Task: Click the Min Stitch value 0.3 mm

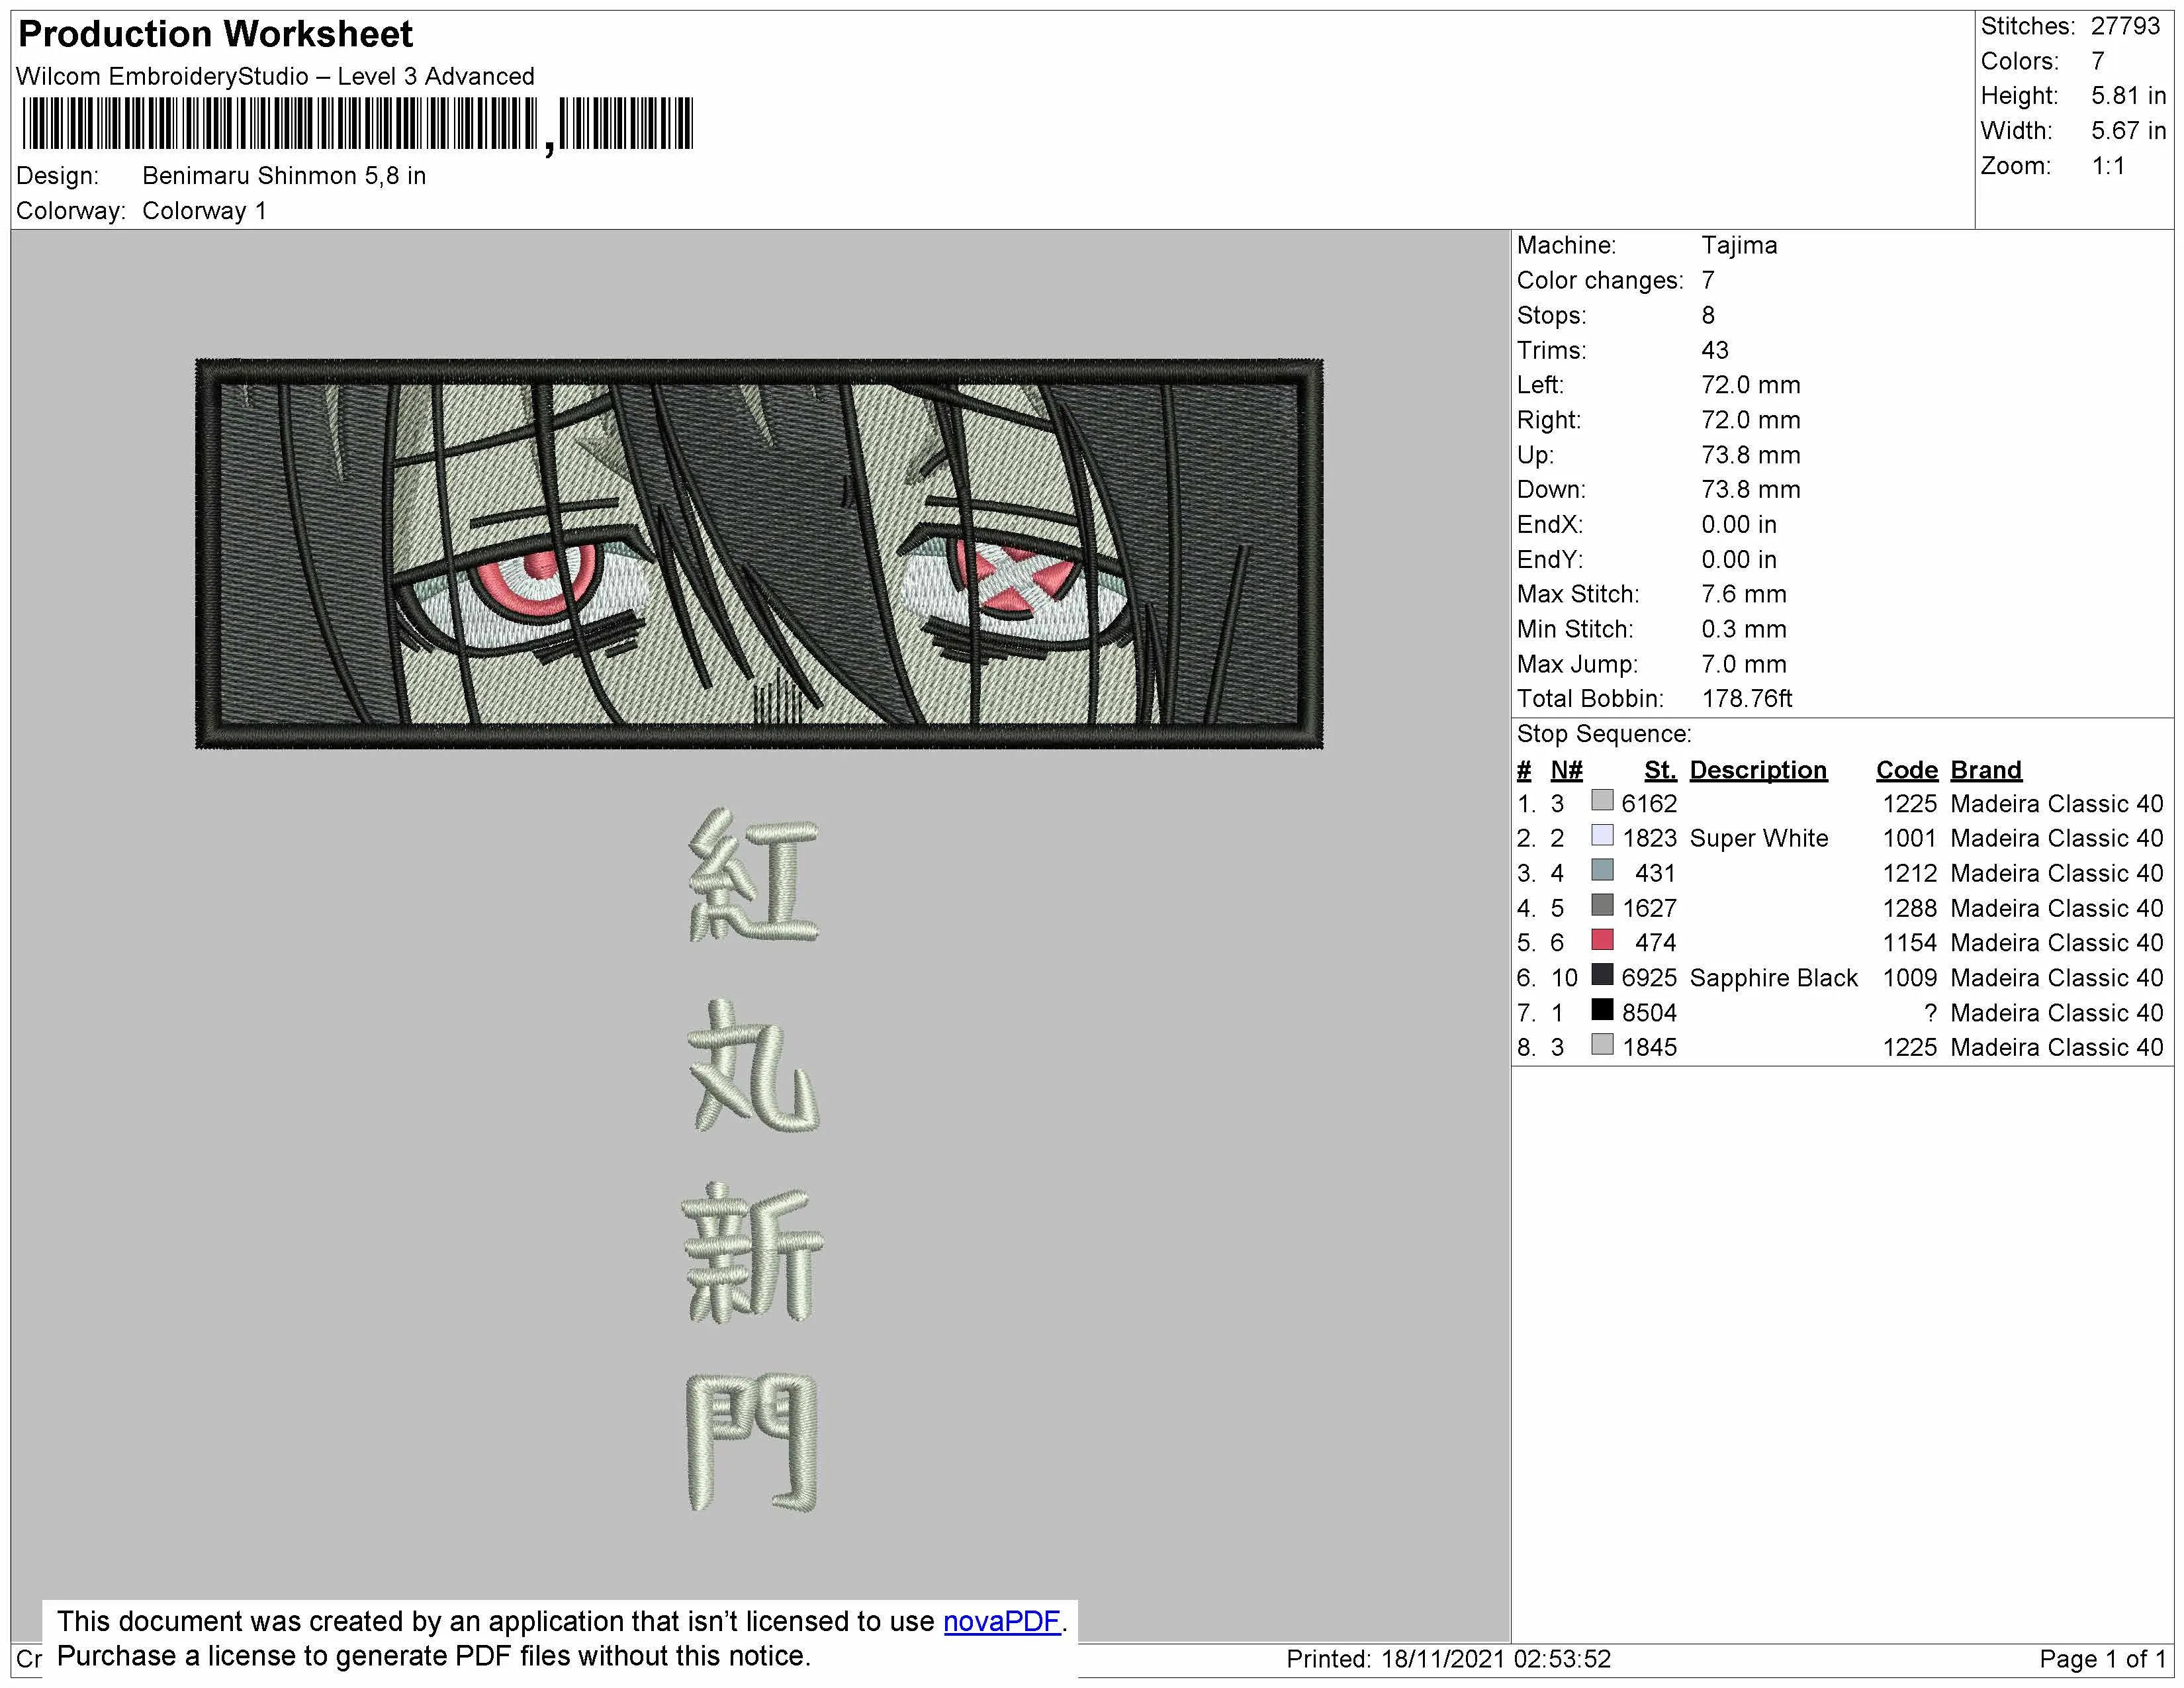Action: pyautogui.click(x=1744, y=629)
